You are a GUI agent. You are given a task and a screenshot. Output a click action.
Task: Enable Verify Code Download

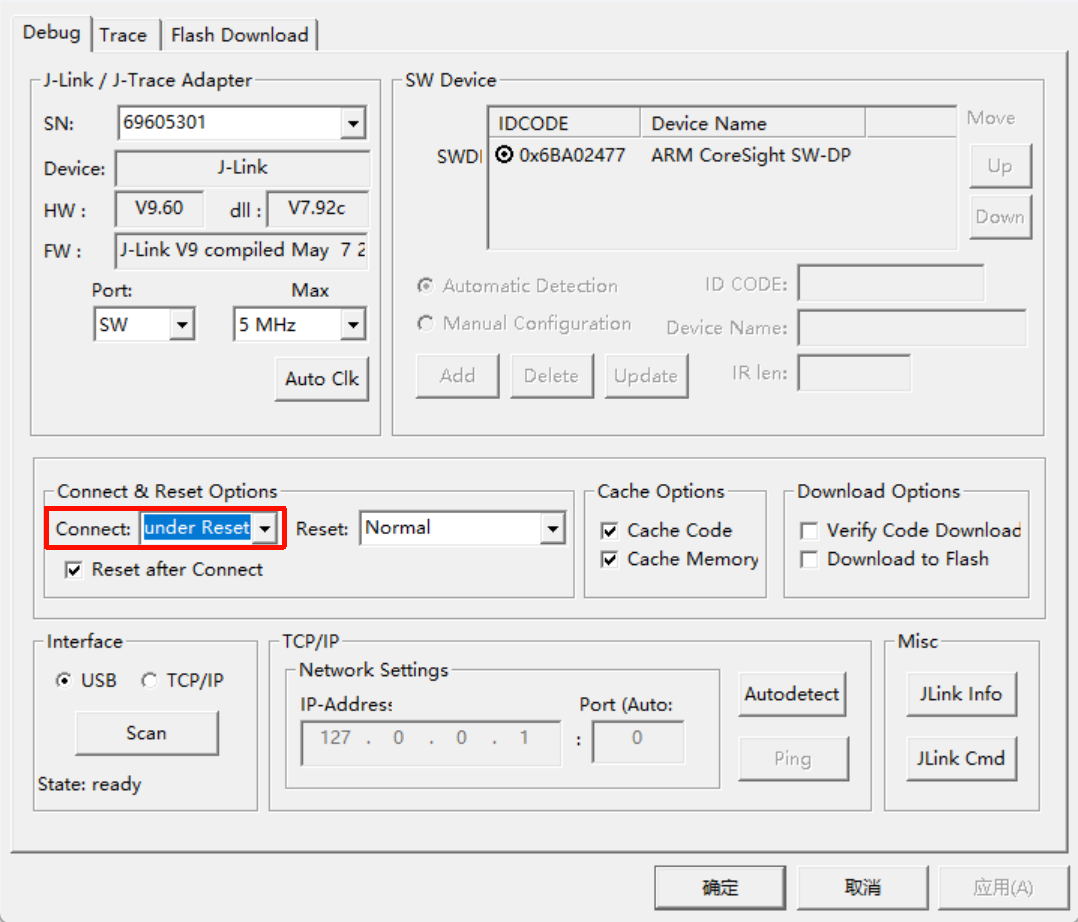(x=809, y=531)
